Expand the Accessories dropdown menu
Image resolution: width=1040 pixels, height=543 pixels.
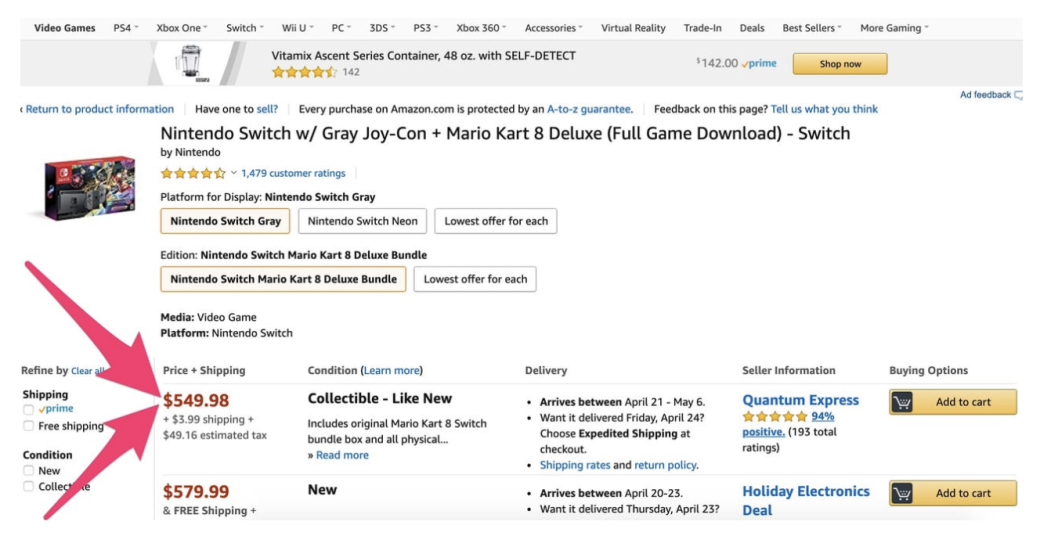554,28
